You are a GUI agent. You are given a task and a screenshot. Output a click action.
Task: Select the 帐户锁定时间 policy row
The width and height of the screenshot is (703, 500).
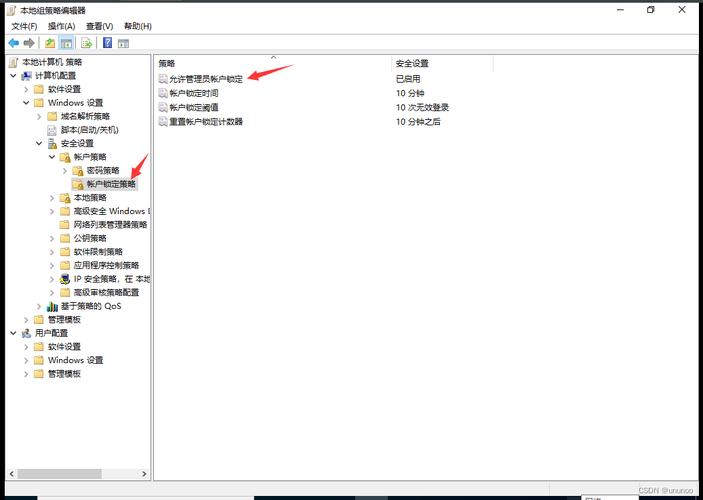pyautogui.click(x=194, y=93)
